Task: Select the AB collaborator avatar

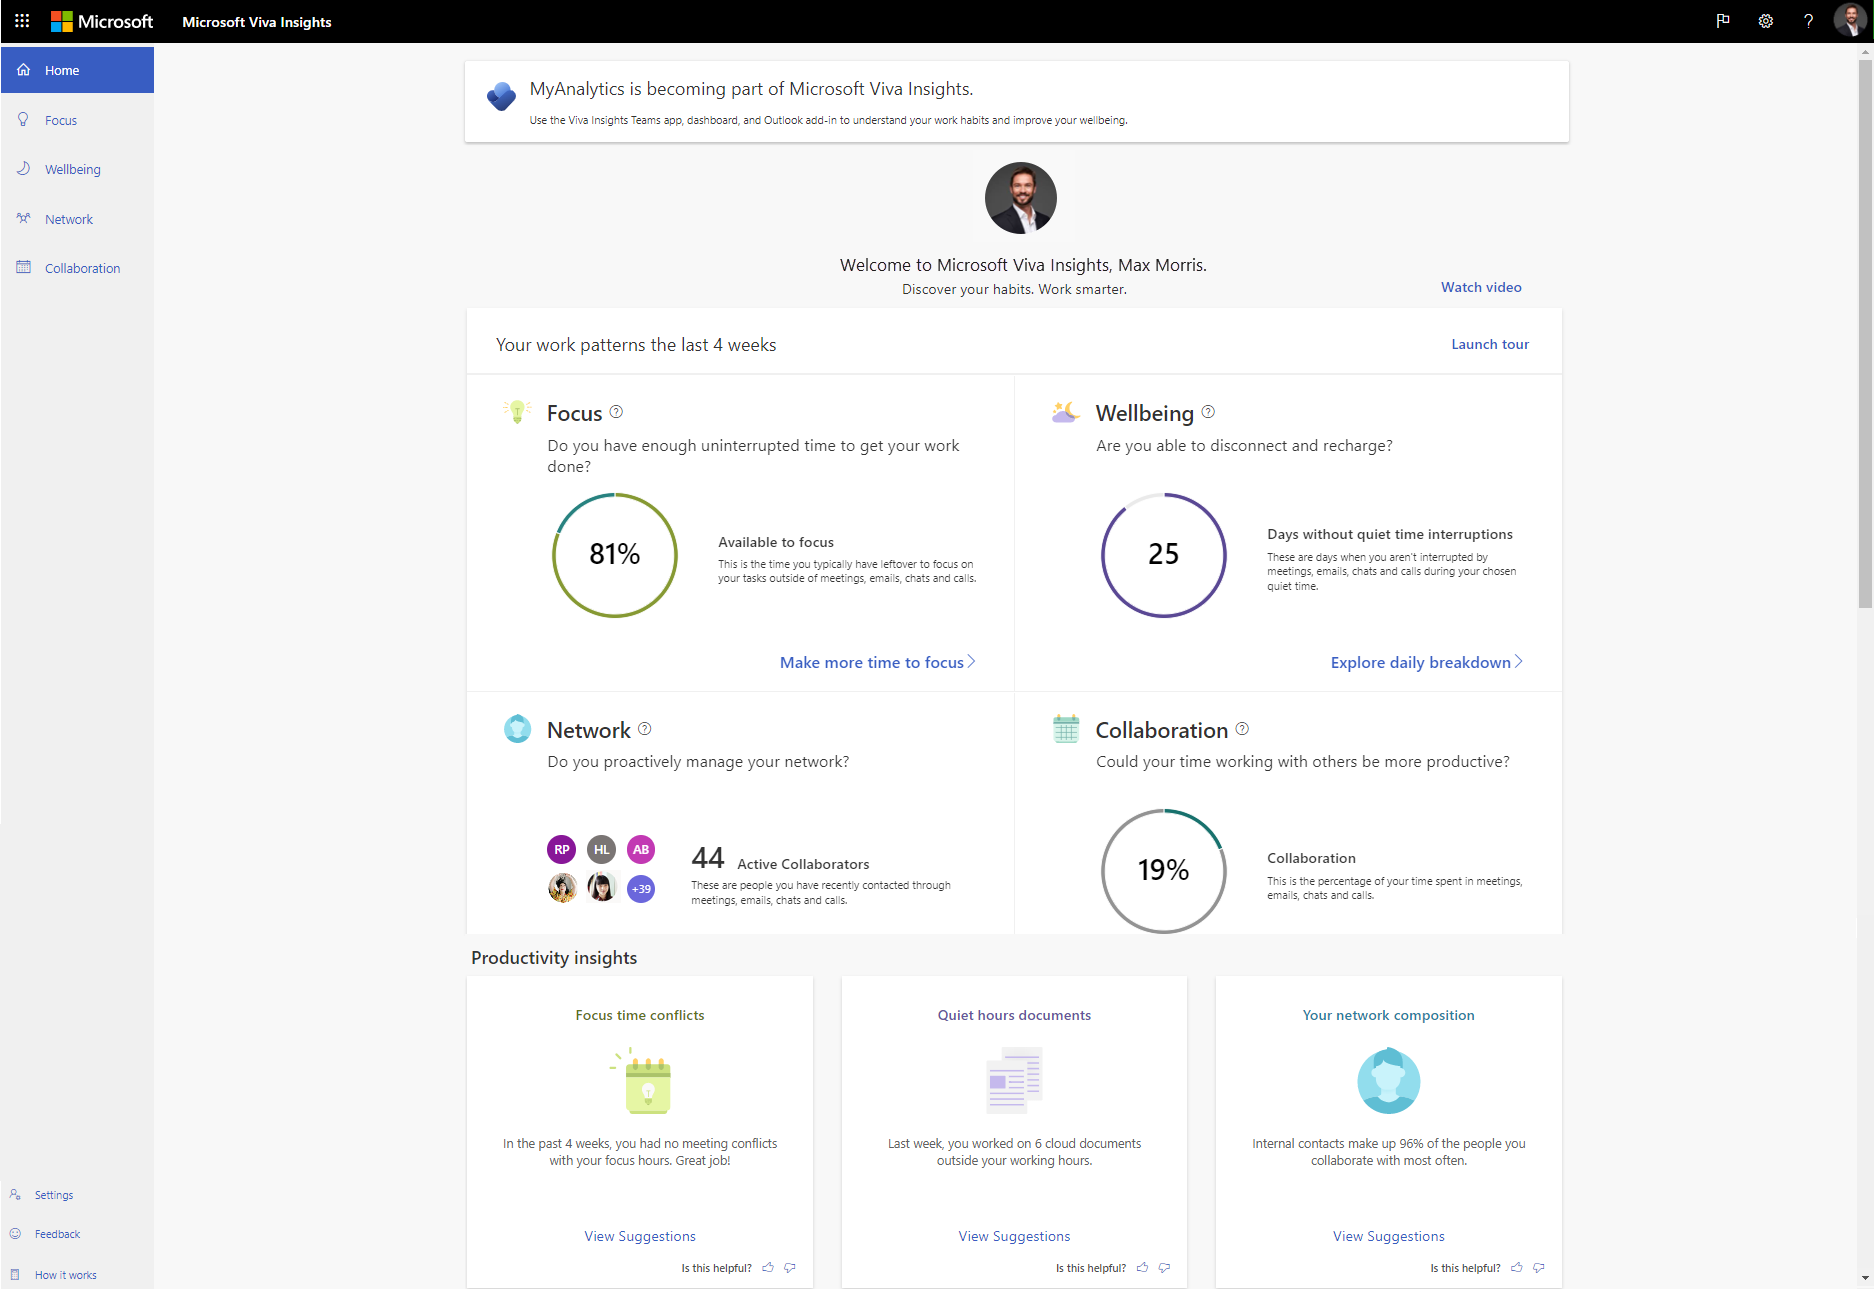Action: (641, 849)
